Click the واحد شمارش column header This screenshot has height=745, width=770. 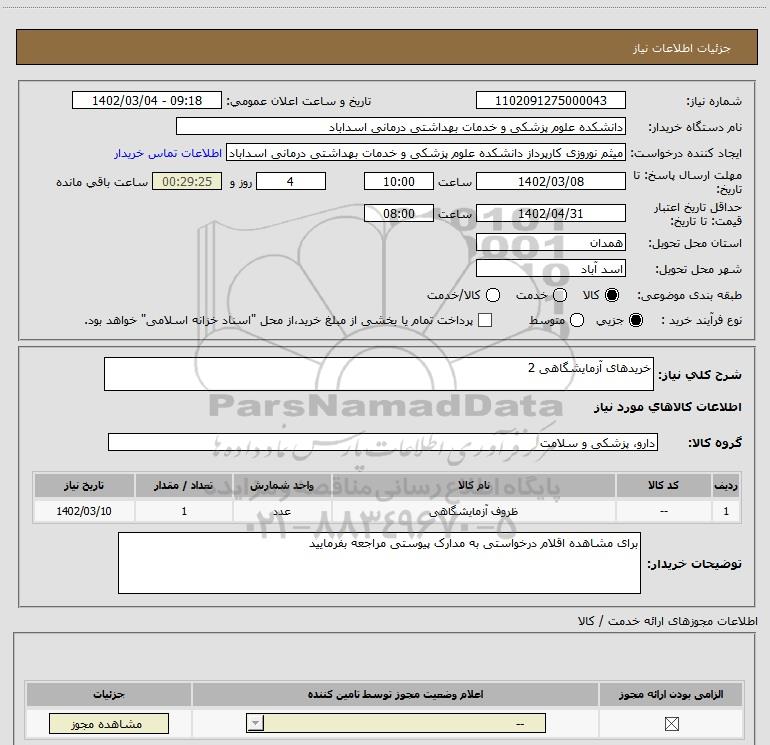pyautogui.click(x=282, y=485)
